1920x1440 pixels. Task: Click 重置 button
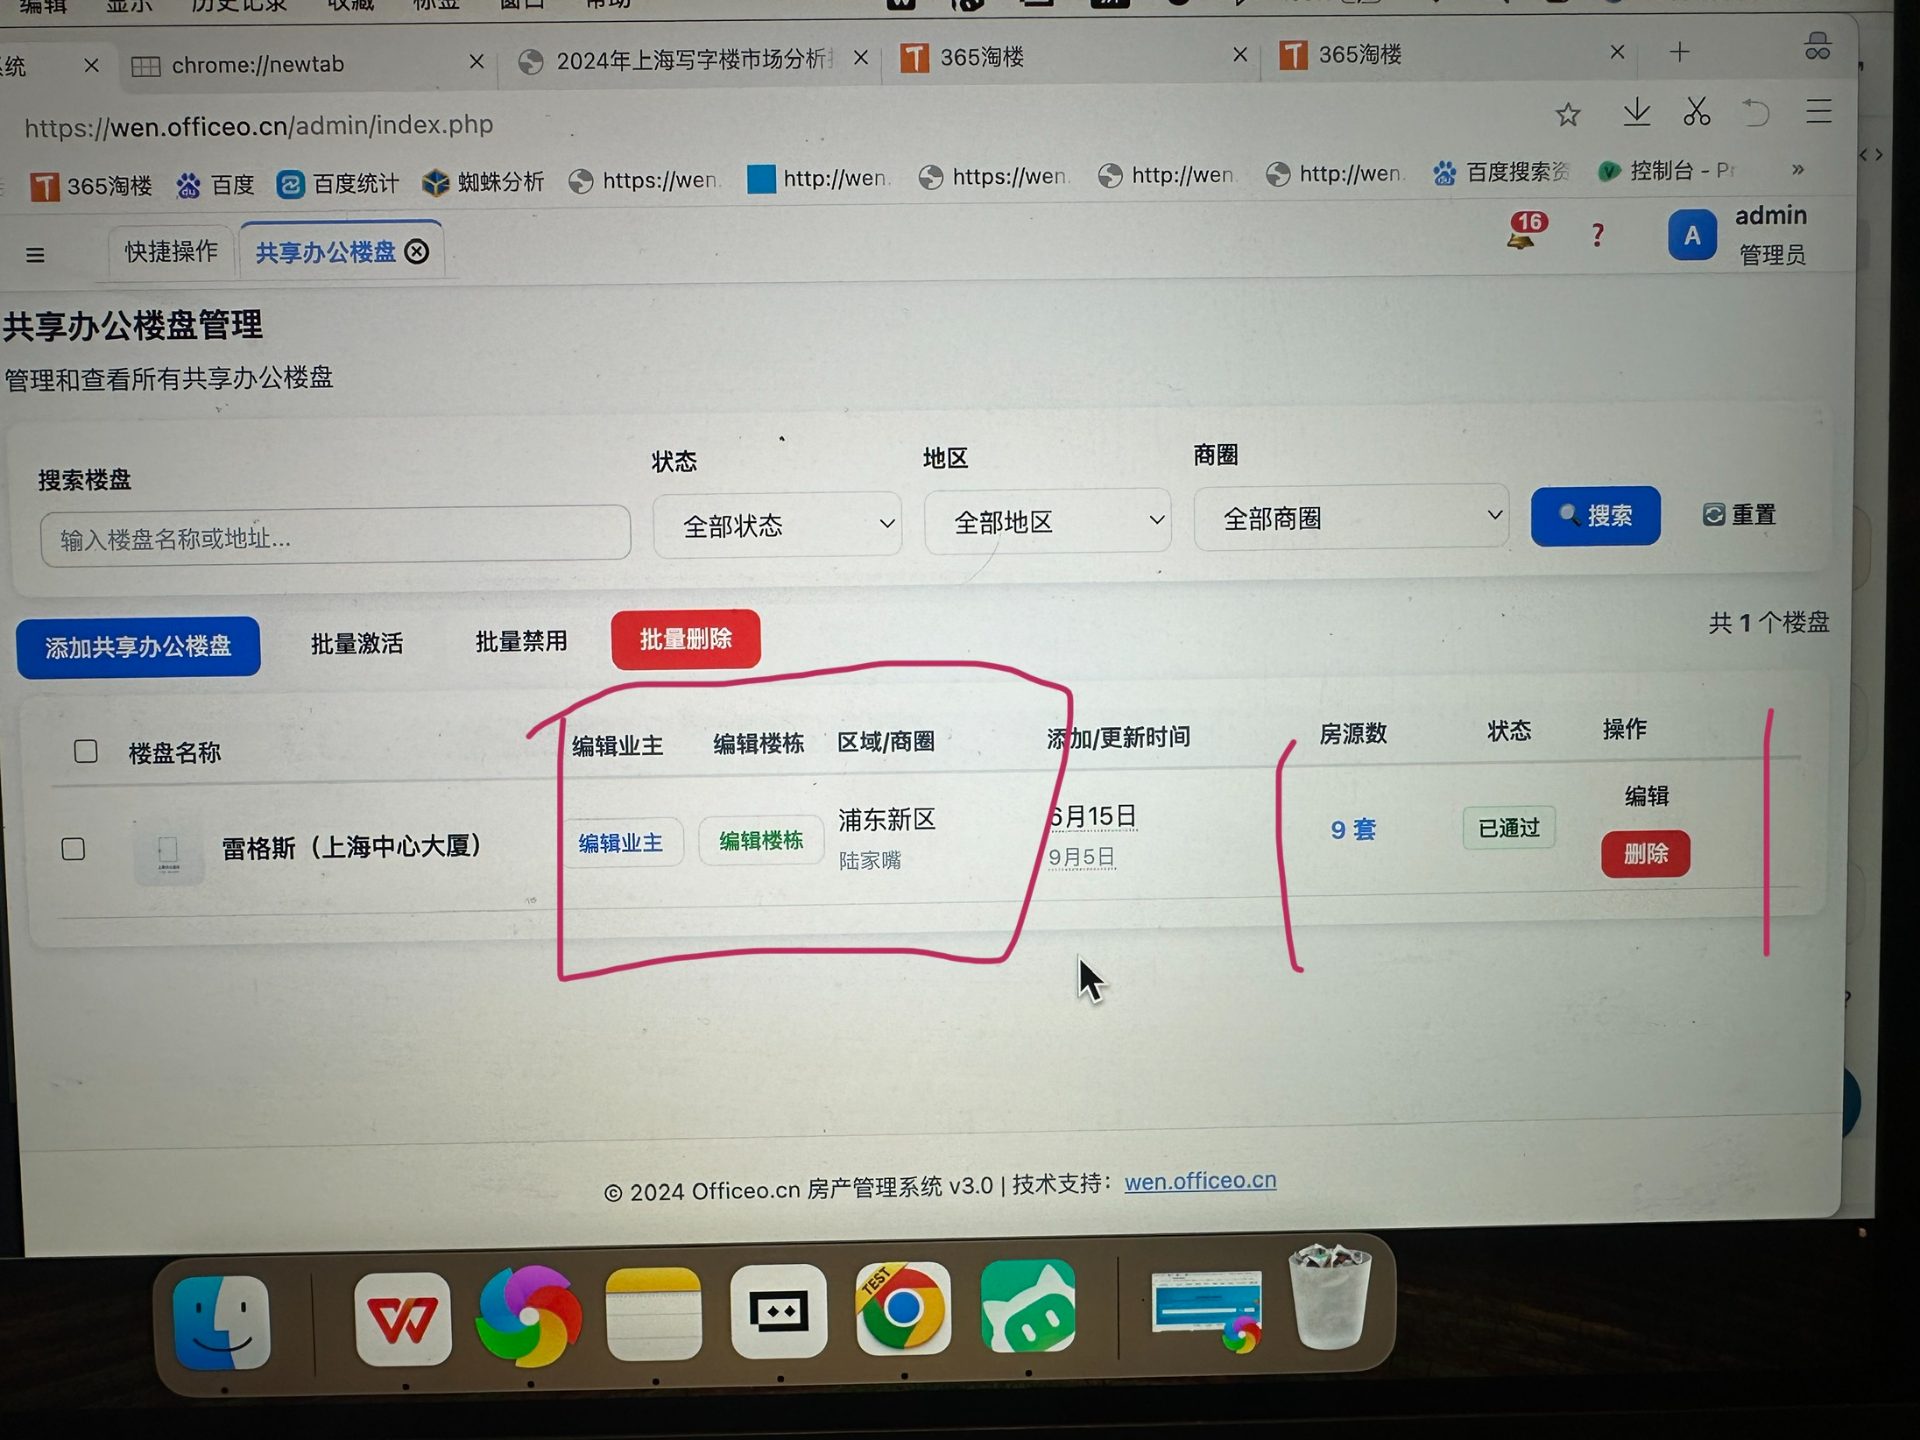[1739, 514]
